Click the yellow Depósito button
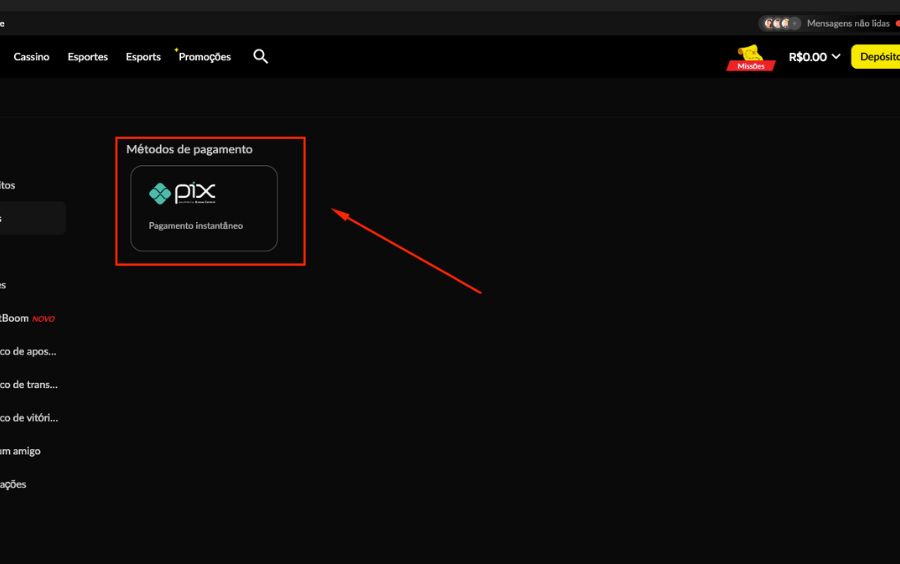 click(876, 57)
